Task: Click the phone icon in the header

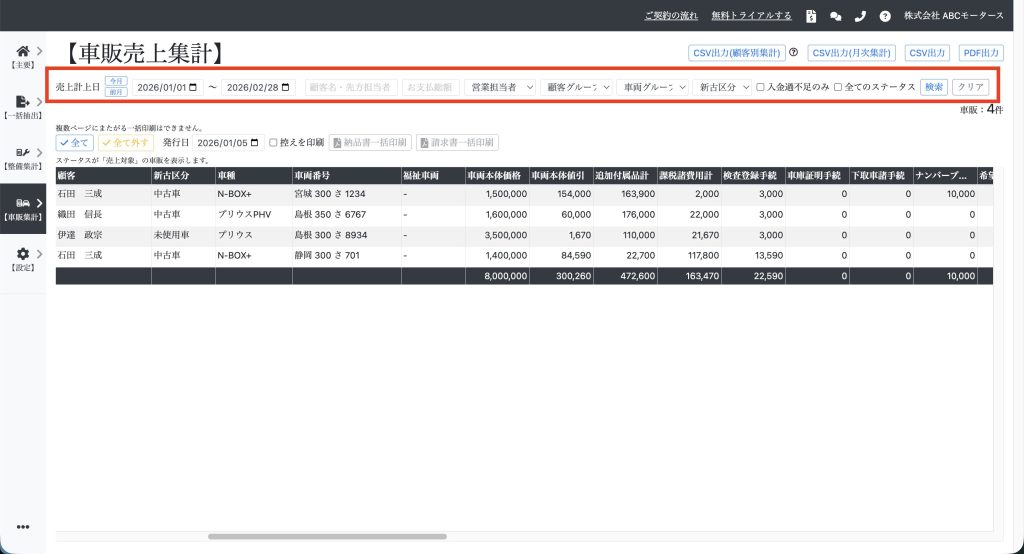Action: tap(860, 16)
